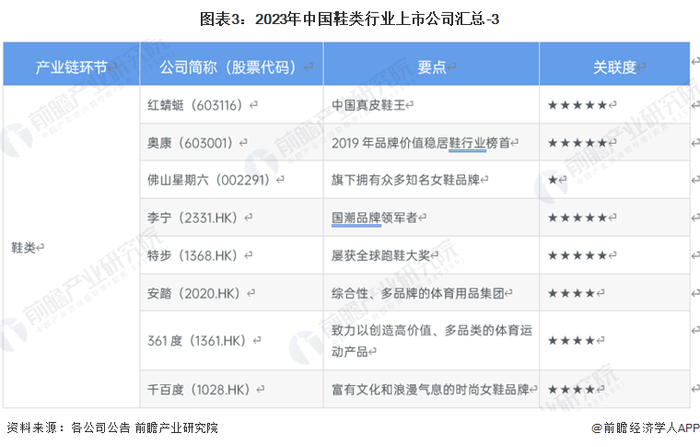Select the 奥康（603001） cell
Viewport: 700px width, 447px height.
coord(231,143)
